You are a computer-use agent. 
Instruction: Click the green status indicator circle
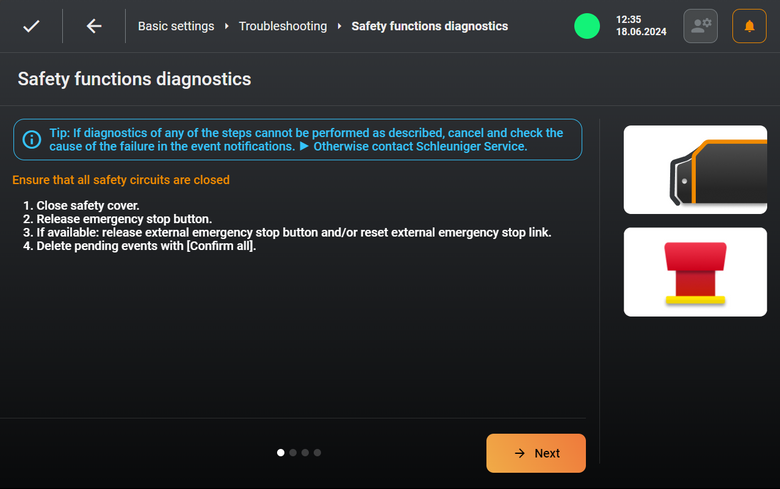point(587,26)
